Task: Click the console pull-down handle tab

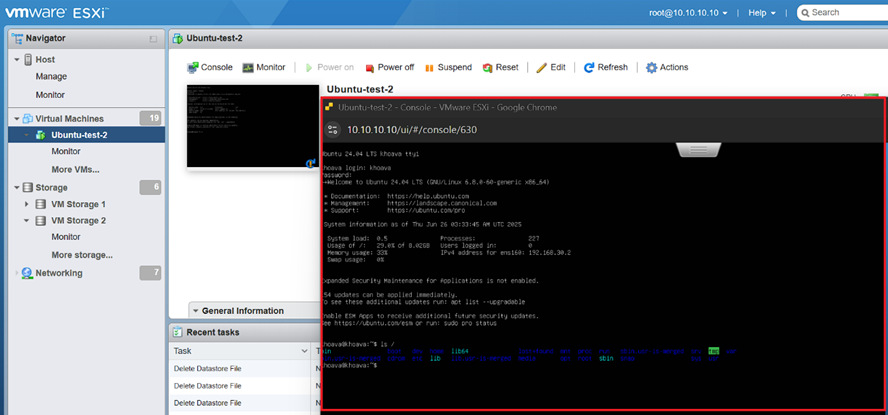Action: point(699,150)
